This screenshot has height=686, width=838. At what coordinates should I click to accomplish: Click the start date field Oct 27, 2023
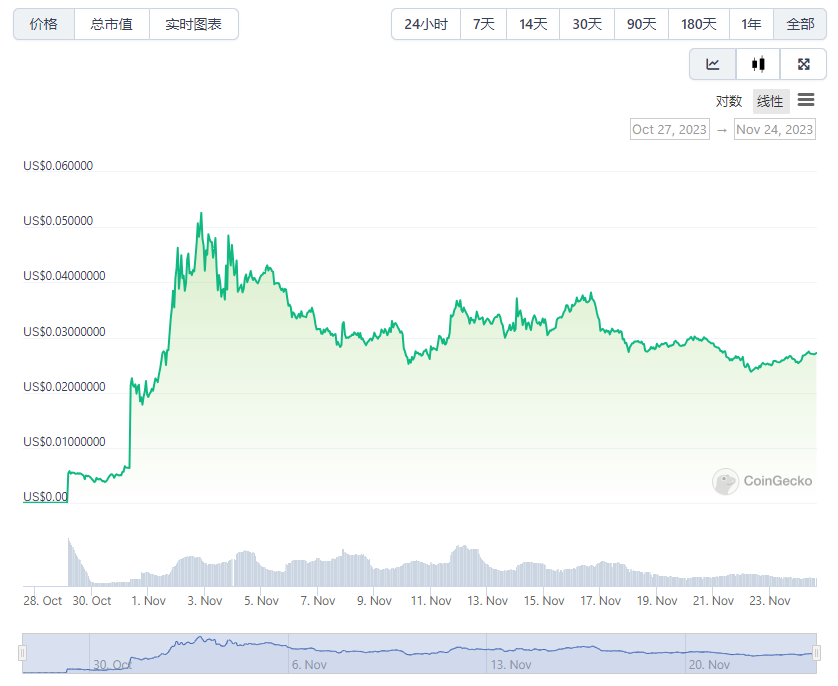pos(669,129)
